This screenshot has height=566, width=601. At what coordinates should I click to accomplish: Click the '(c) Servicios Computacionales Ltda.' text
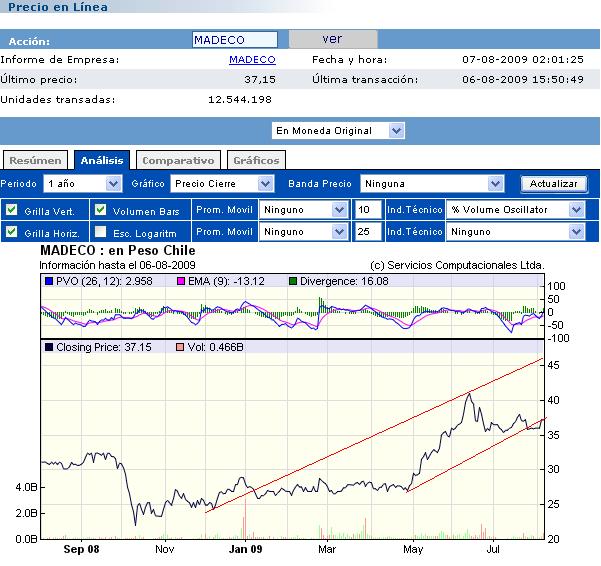point(457,265)
